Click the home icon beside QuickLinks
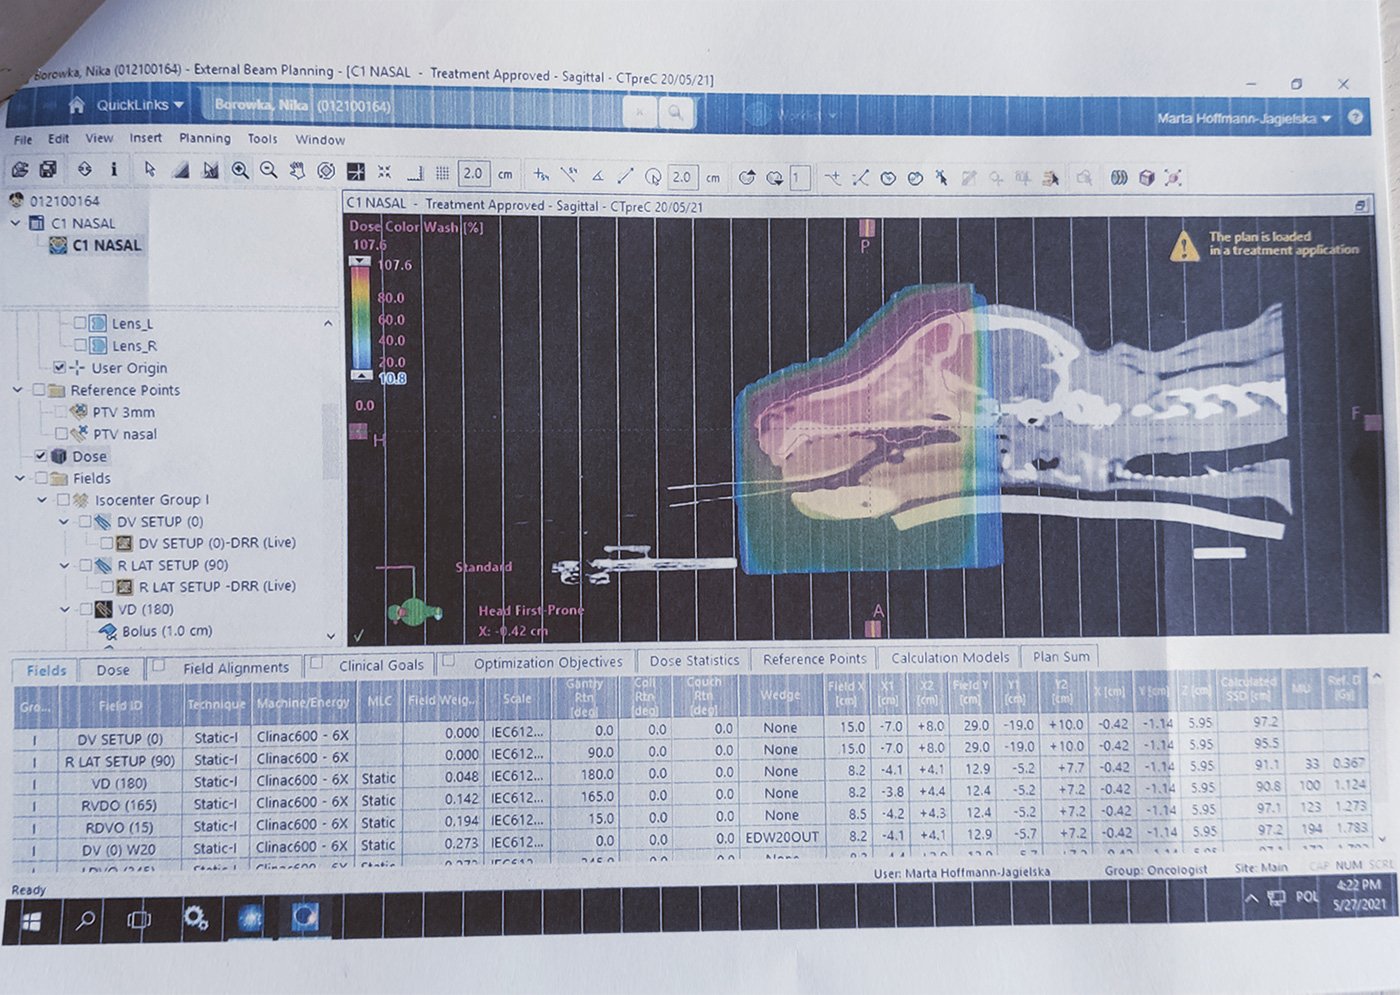1400x995 pixels. (76, 104)
